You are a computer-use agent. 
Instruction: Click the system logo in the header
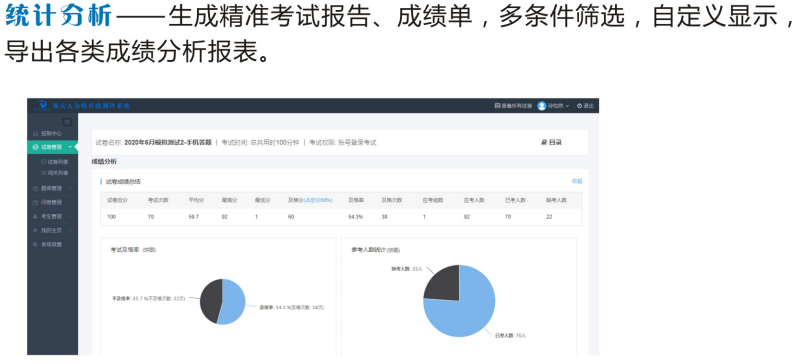pos(41,105)
